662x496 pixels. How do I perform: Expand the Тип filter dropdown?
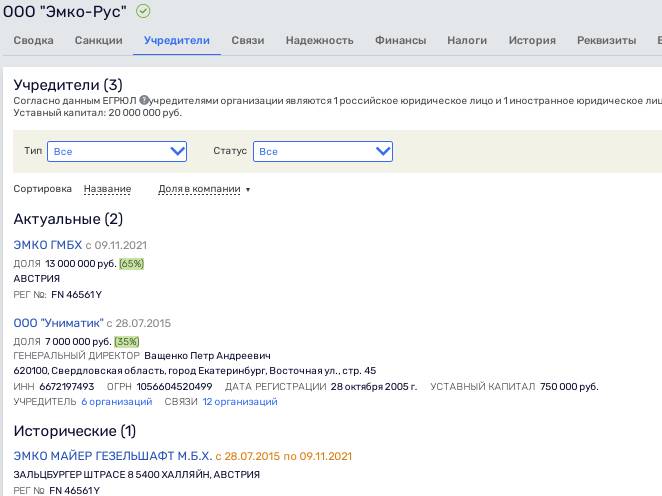pos(117,152)
